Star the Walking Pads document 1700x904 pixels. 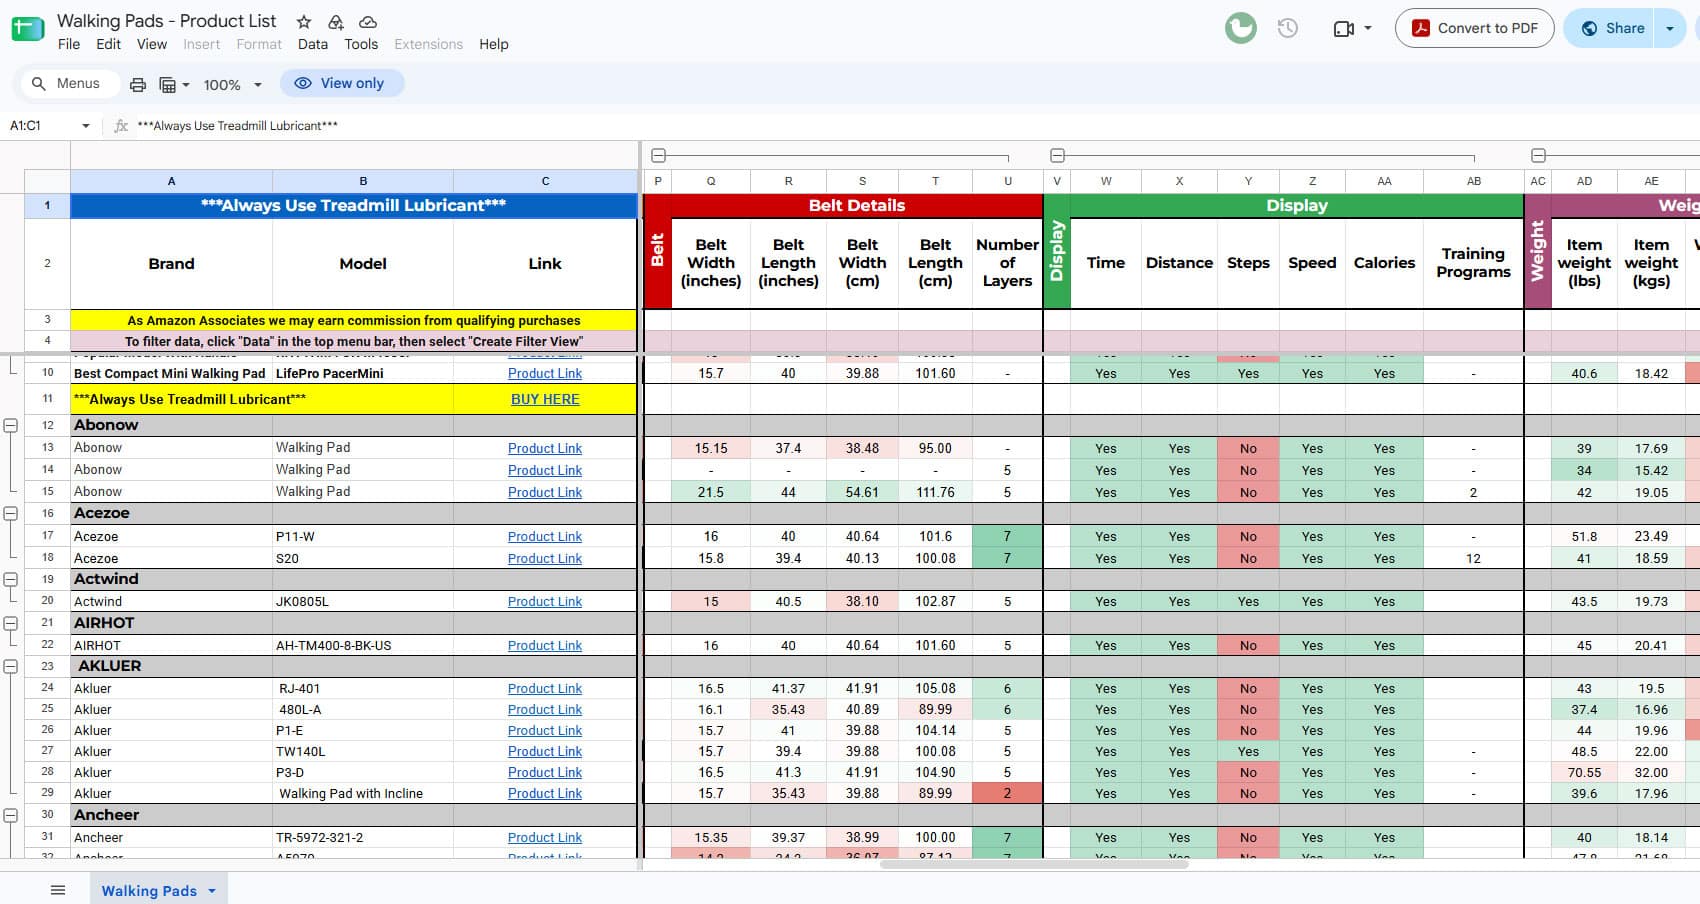304,22
